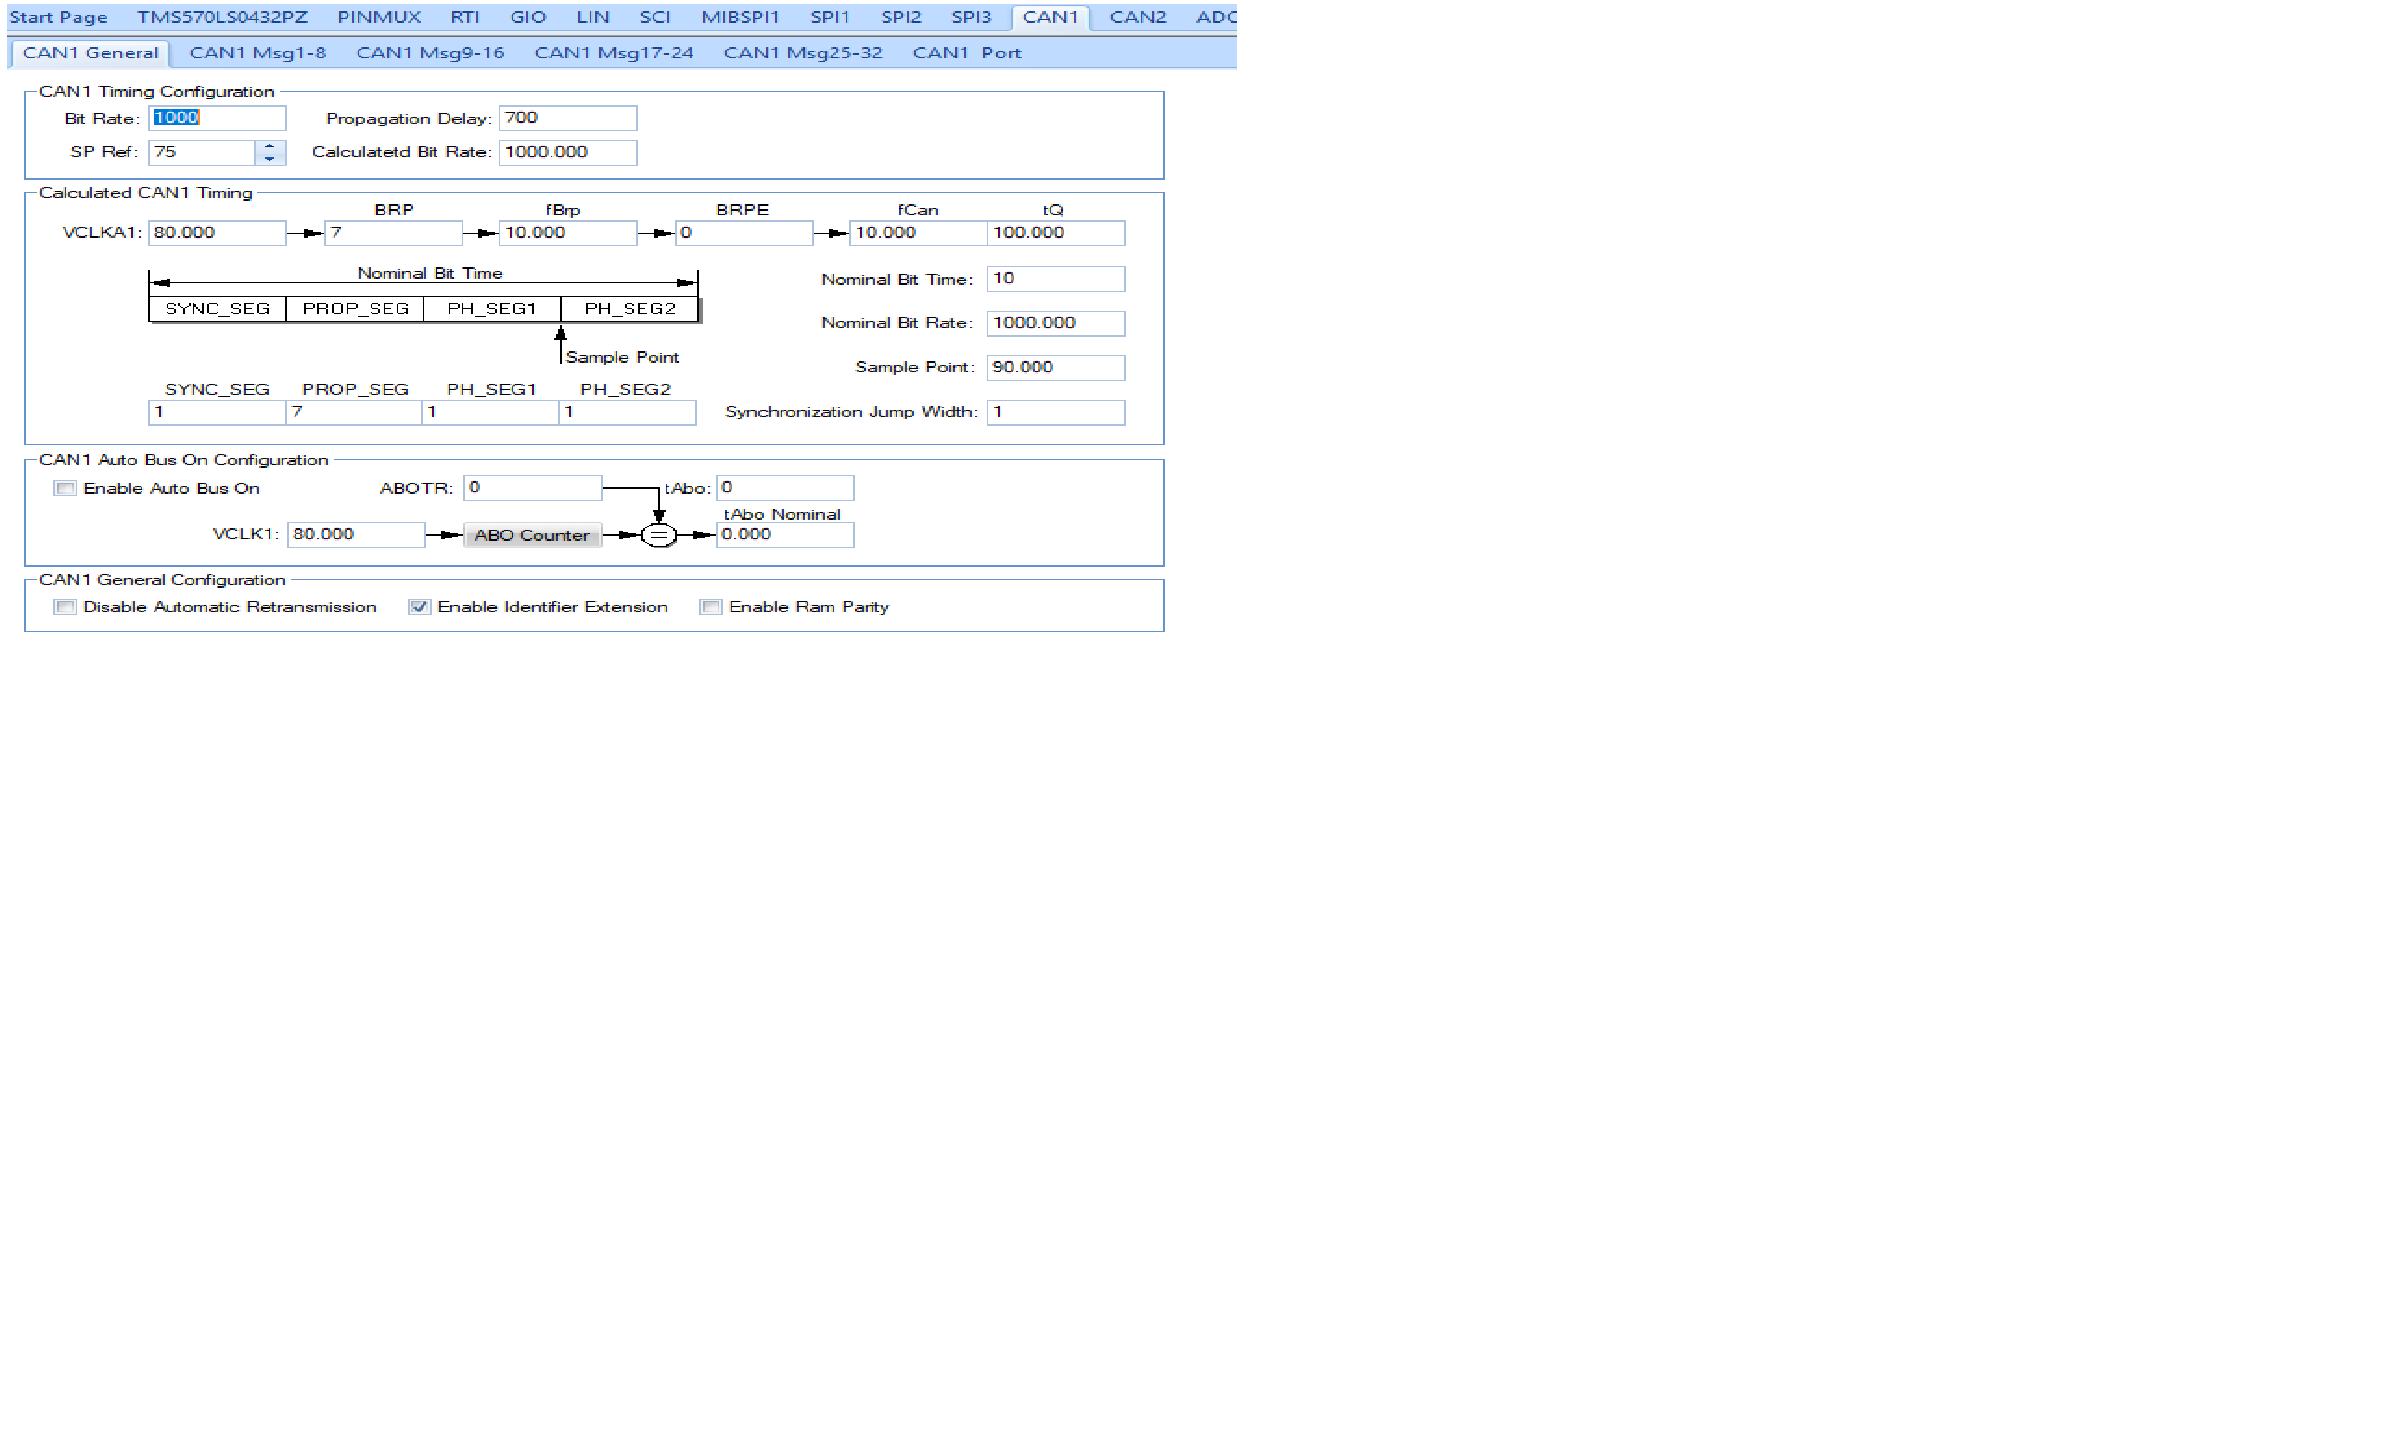This screenshot has width=2384, height=1446.
Task: Click the Propagation Delay field
Action: [x=567, y=118]
